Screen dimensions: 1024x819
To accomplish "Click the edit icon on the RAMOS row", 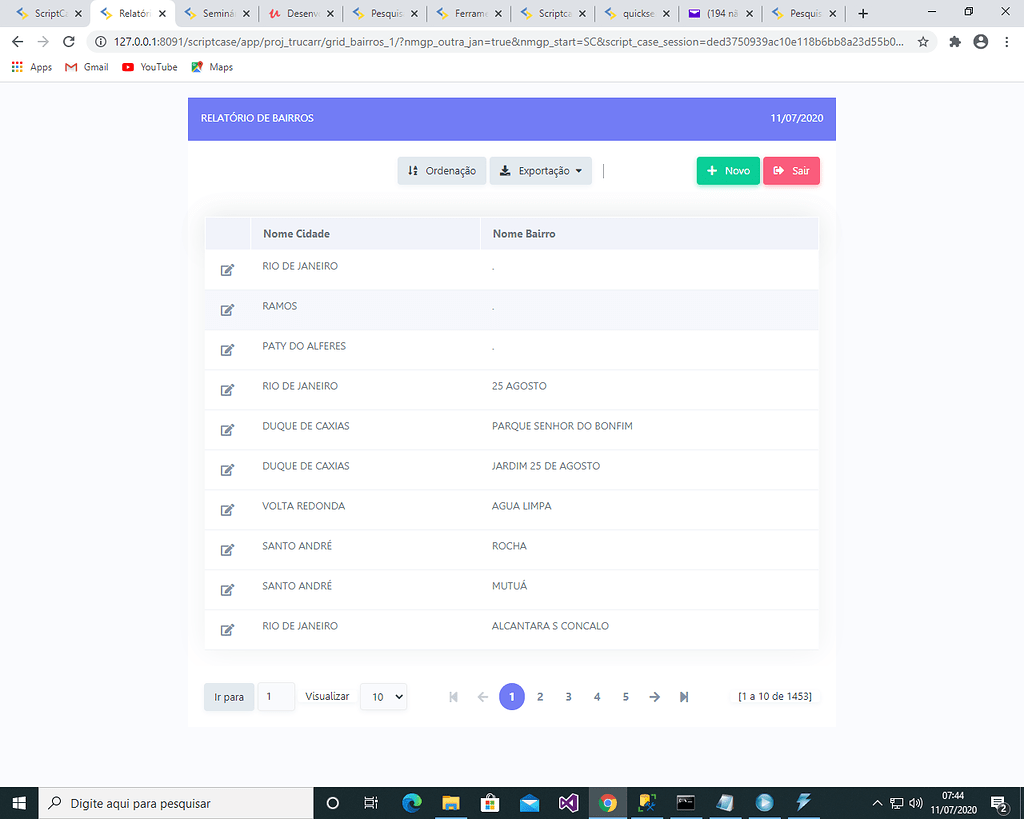I will click(228, 309).
